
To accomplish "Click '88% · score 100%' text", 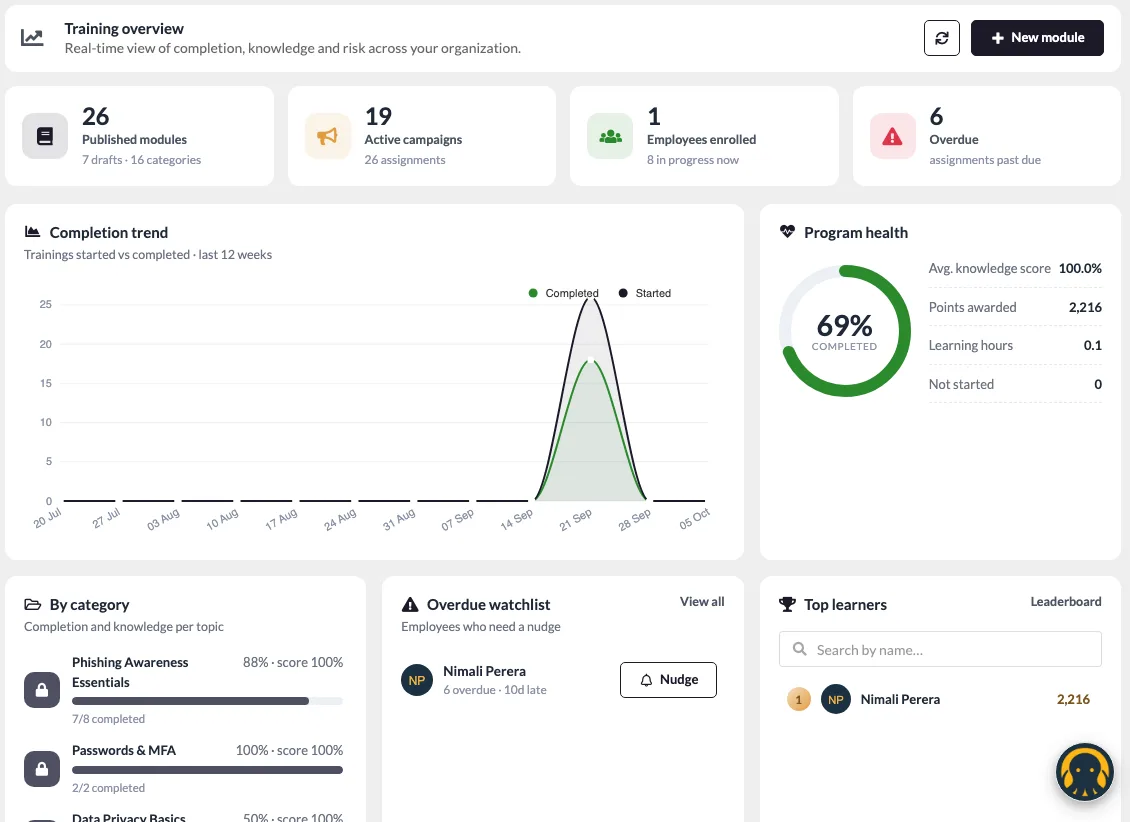I will click(293, 662).
